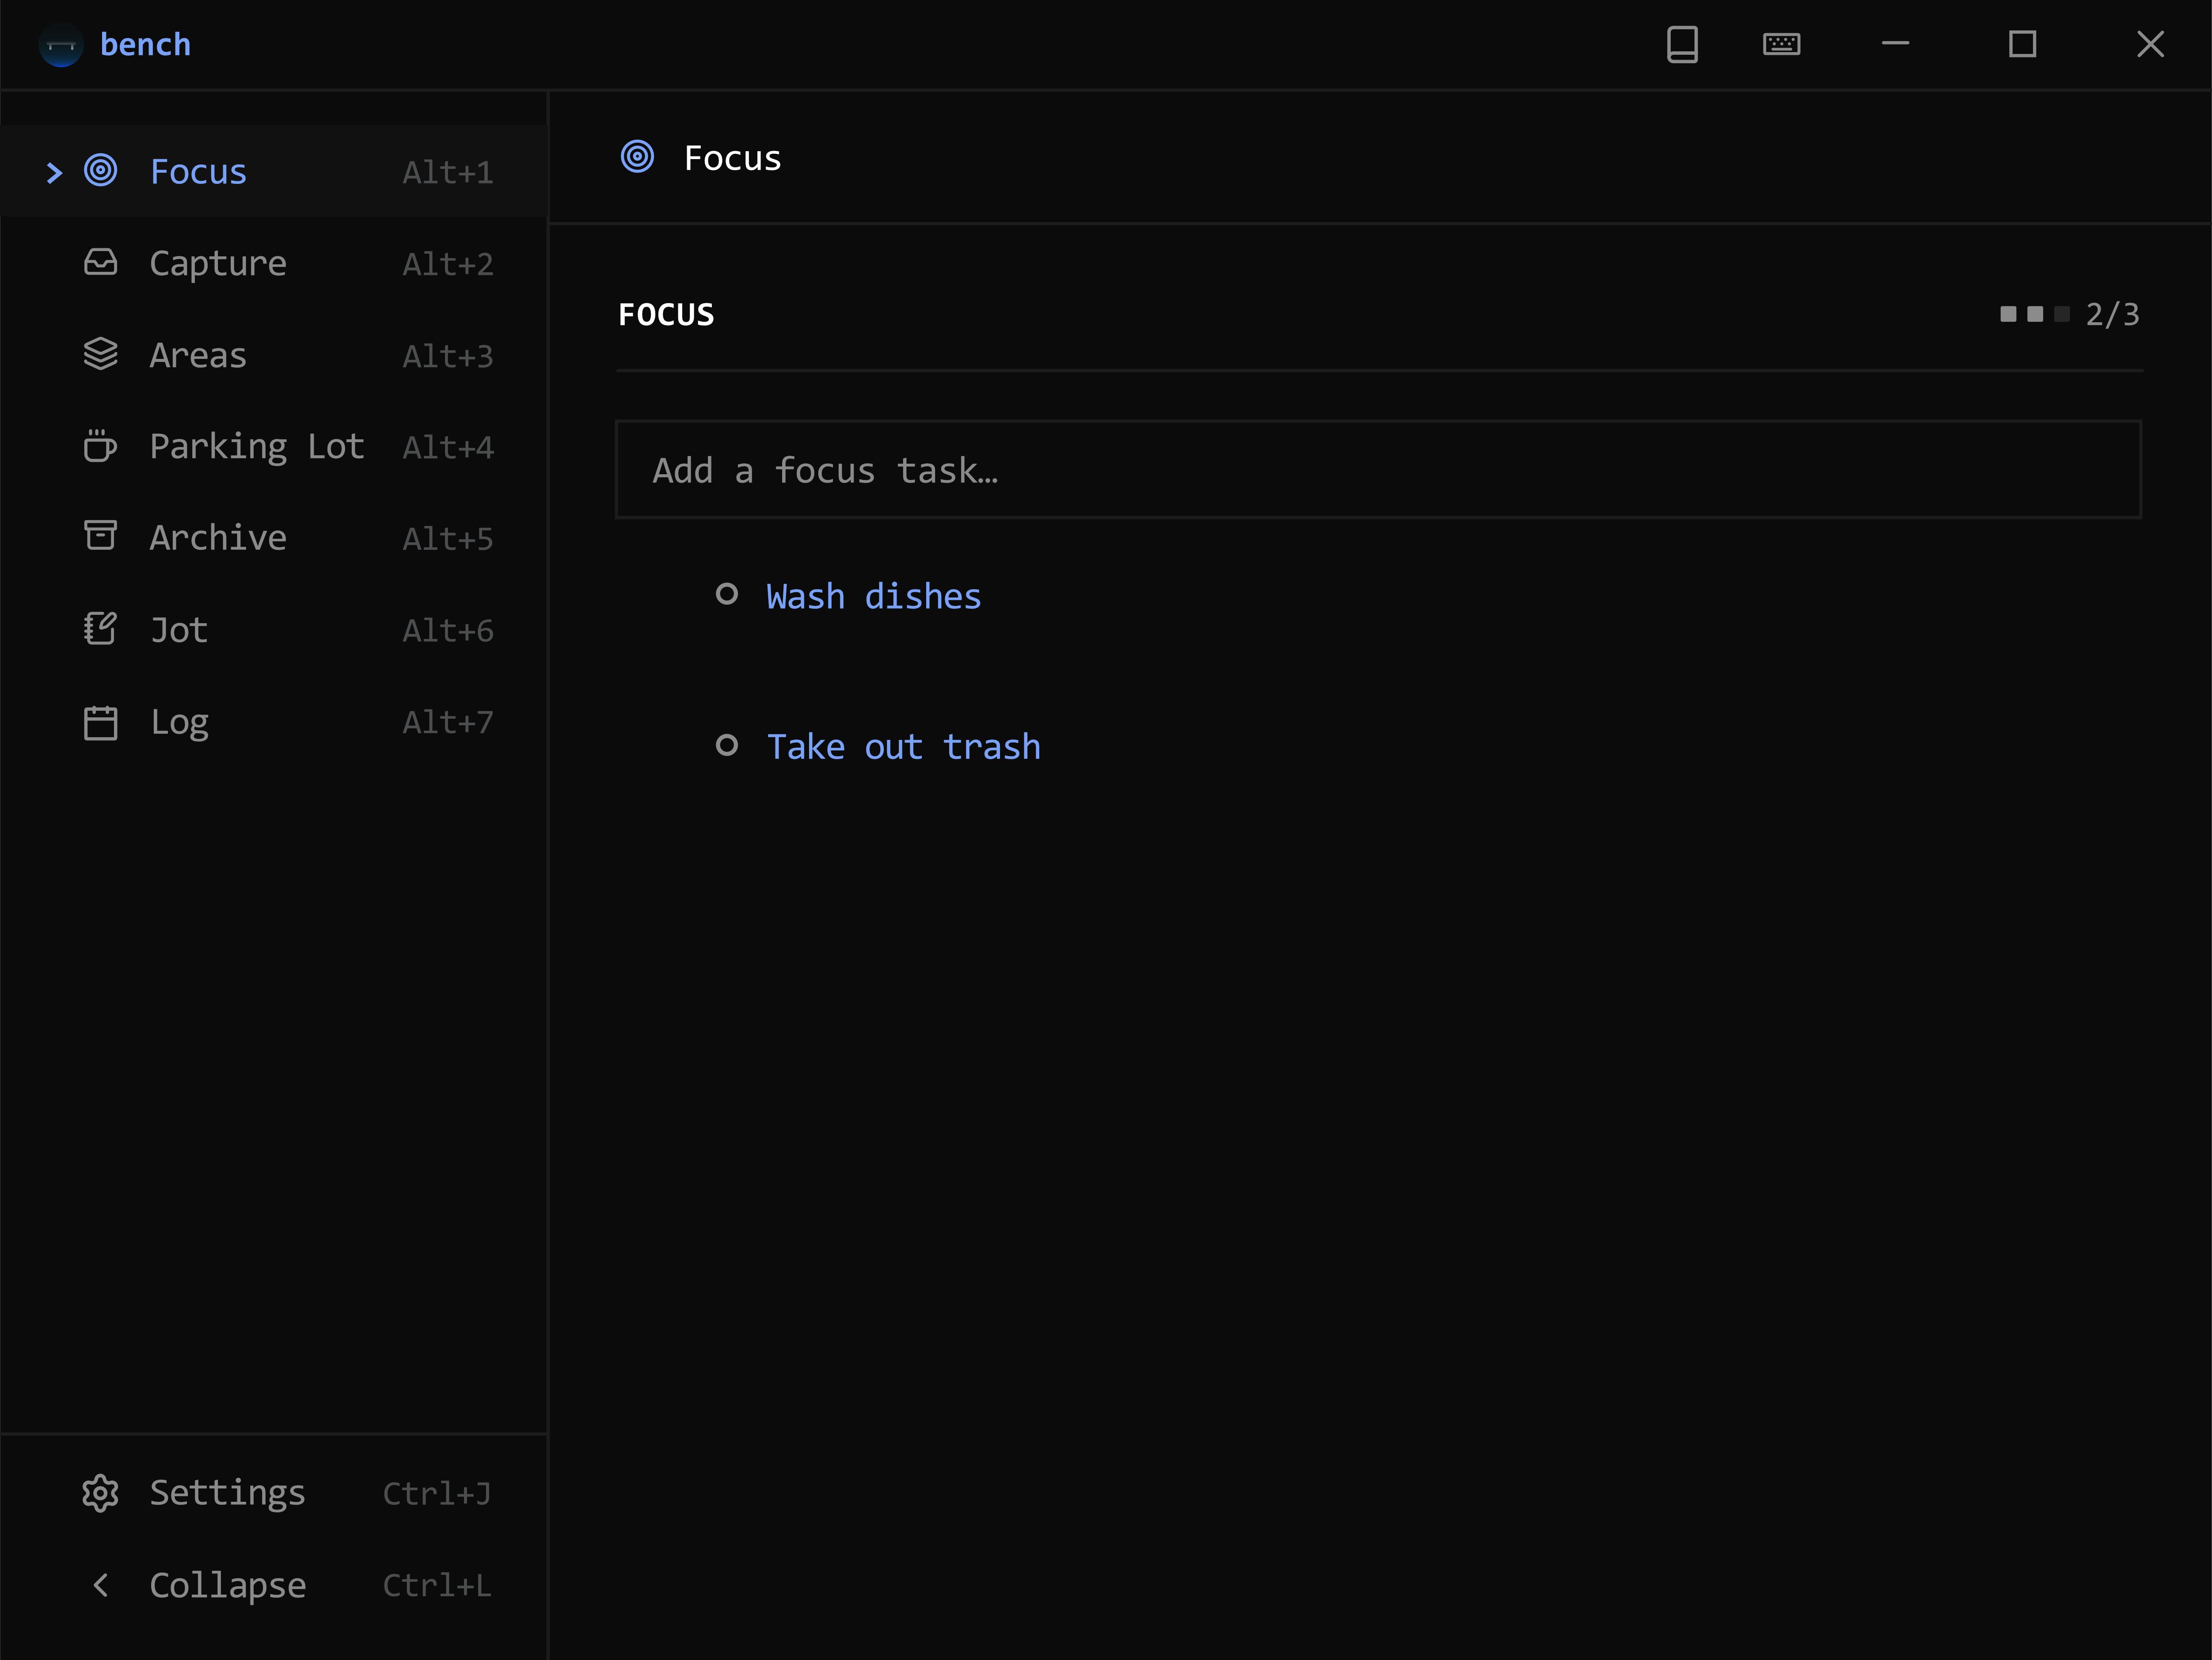The height and width of the screenshot is (1660, 2212).
Task: Open the Take out trash task
Action: [904, 747]
